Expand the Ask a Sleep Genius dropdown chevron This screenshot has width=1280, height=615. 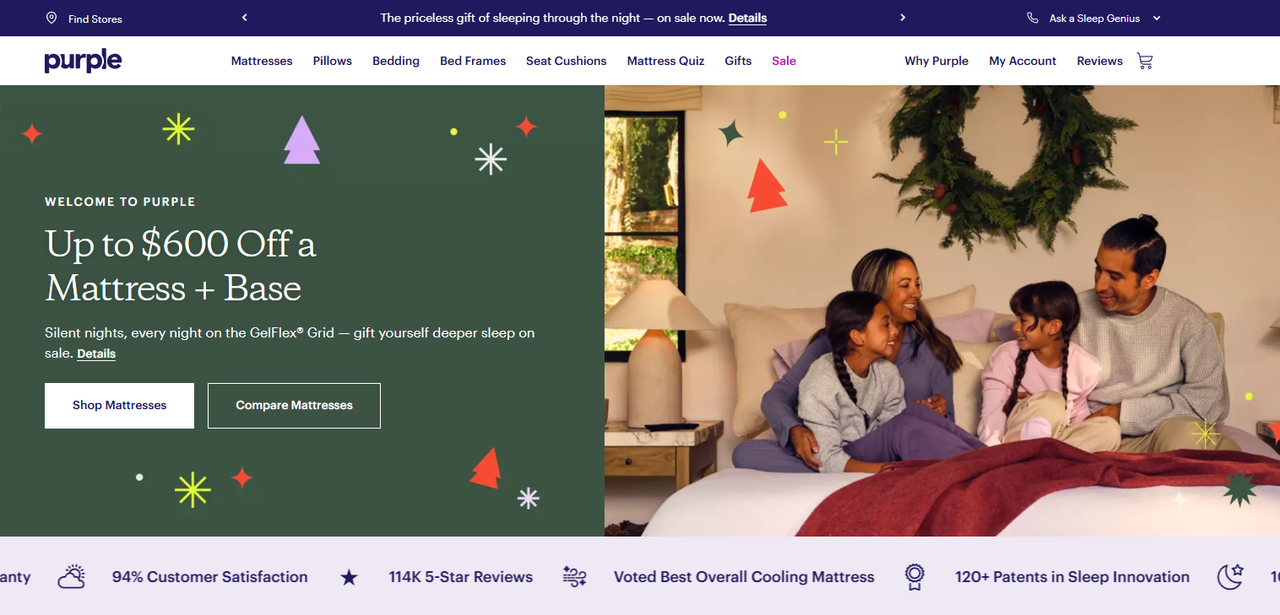point(1157,18)
